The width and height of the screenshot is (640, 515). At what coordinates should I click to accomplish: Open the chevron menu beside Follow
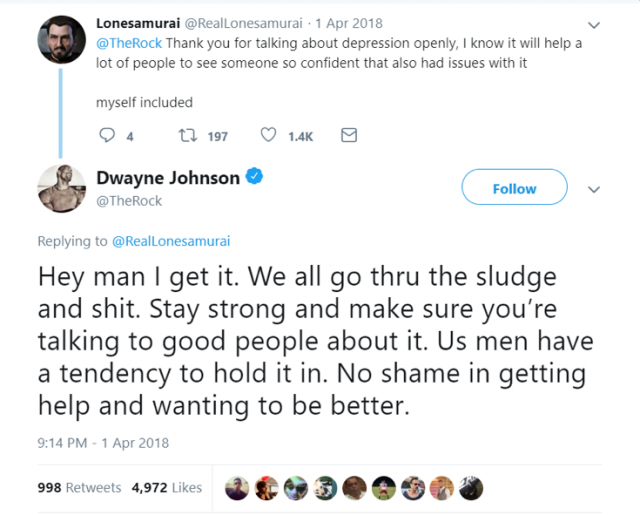tap(594, 189)
